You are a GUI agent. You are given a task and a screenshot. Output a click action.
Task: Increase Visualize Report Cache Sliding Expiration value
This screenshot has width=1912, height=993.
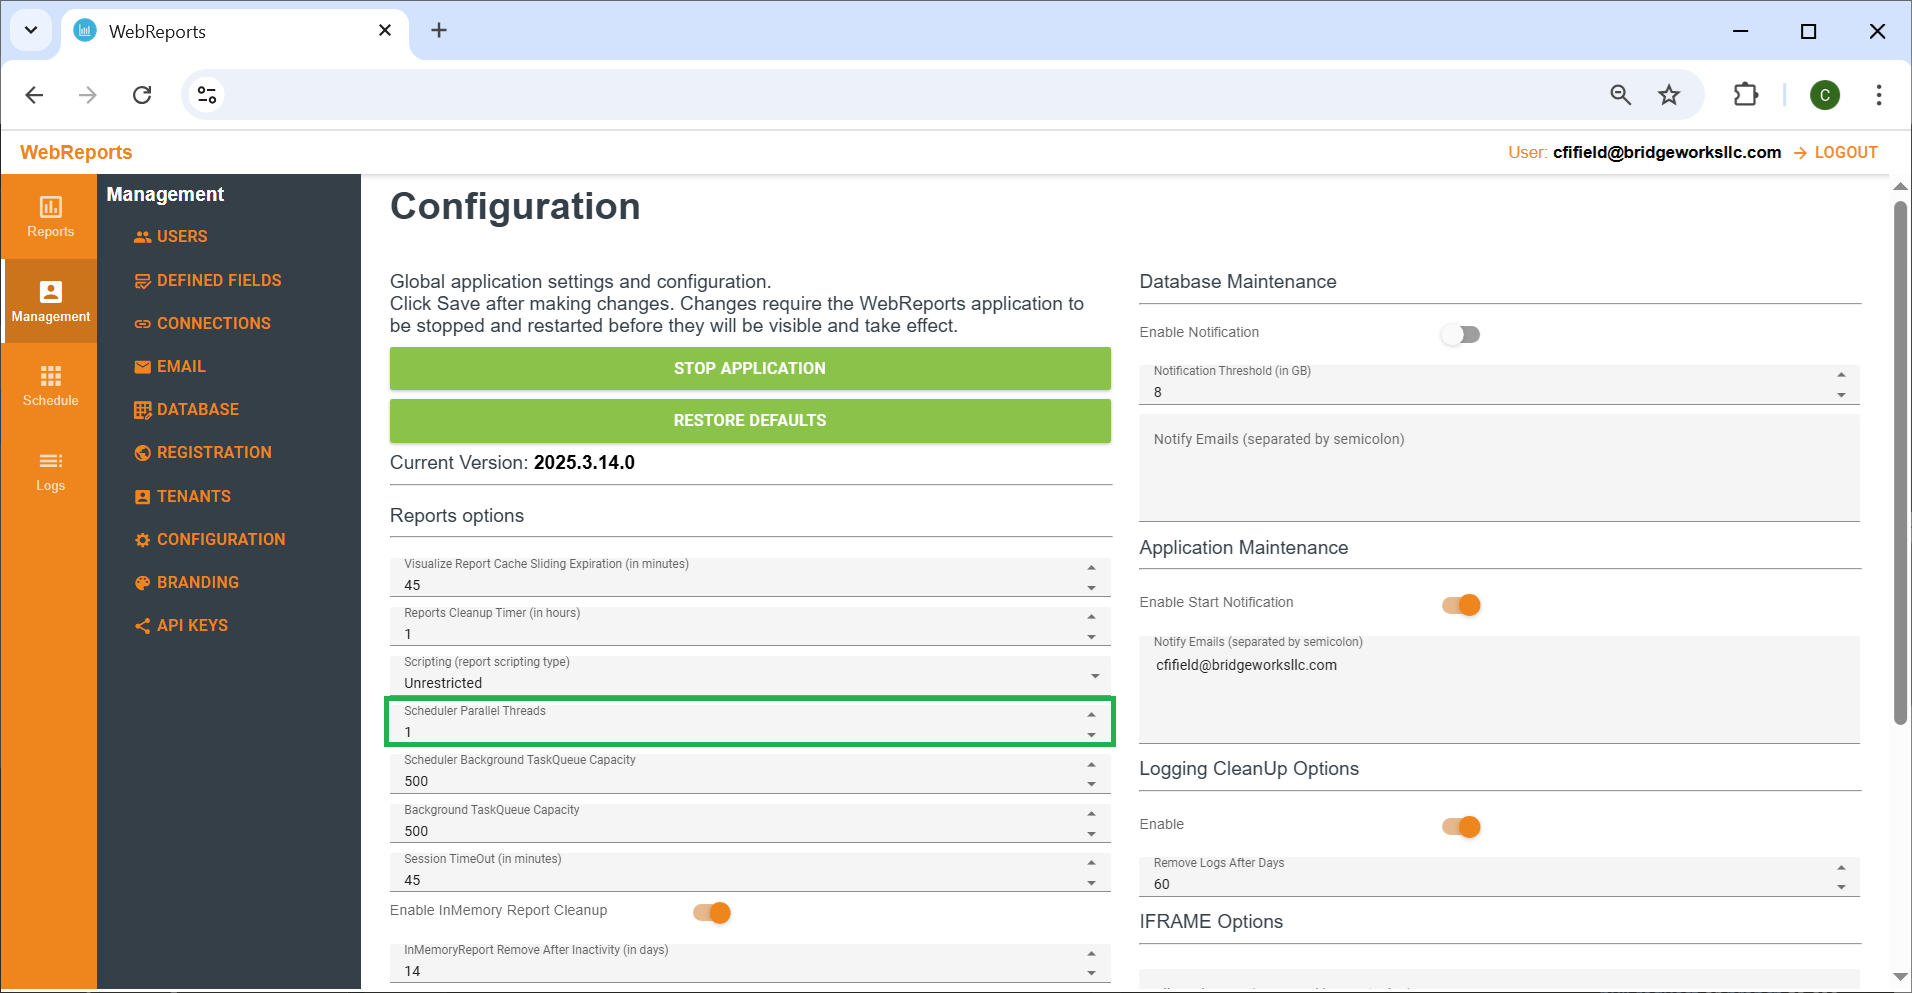pyautogui.click(x=1091, y=568)
